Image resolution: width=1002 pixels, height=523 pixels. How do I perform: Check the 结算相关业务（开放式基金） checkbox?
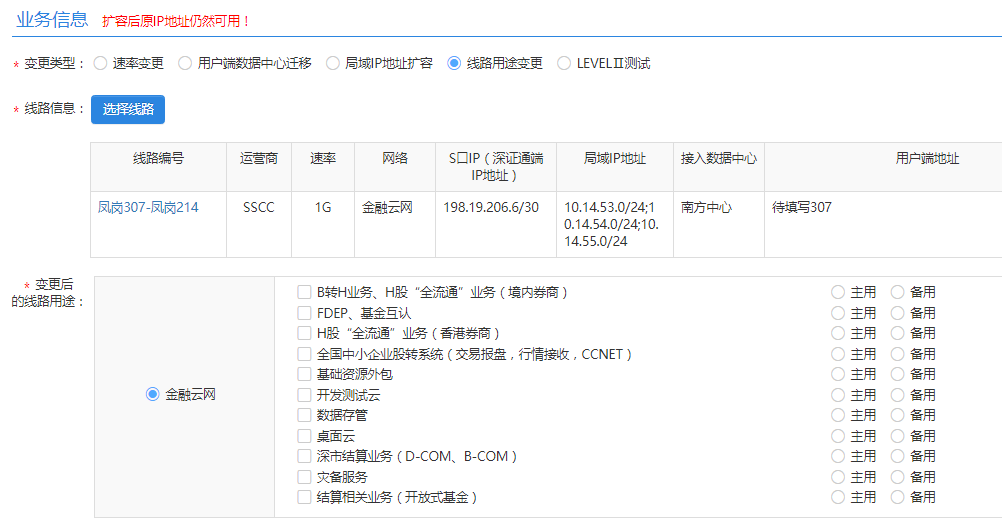point(304,497)
